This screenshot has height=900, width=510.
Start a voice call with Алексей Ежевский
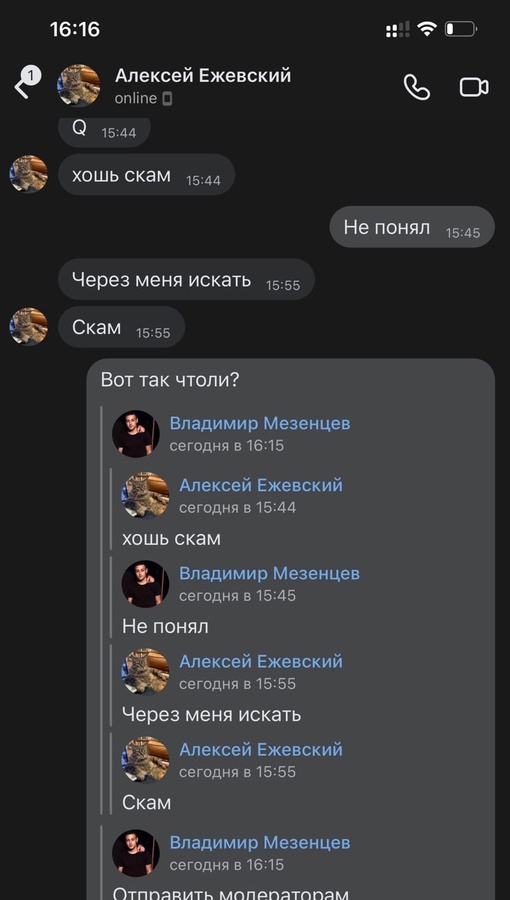point(416,87)
